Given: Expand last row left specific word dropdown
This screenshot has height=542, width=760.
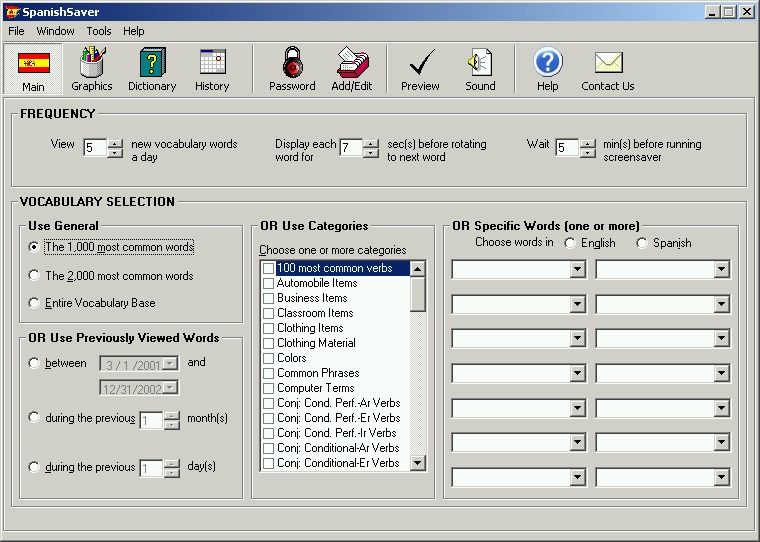Looking at the screenshot, I should (x=577, y=477).
